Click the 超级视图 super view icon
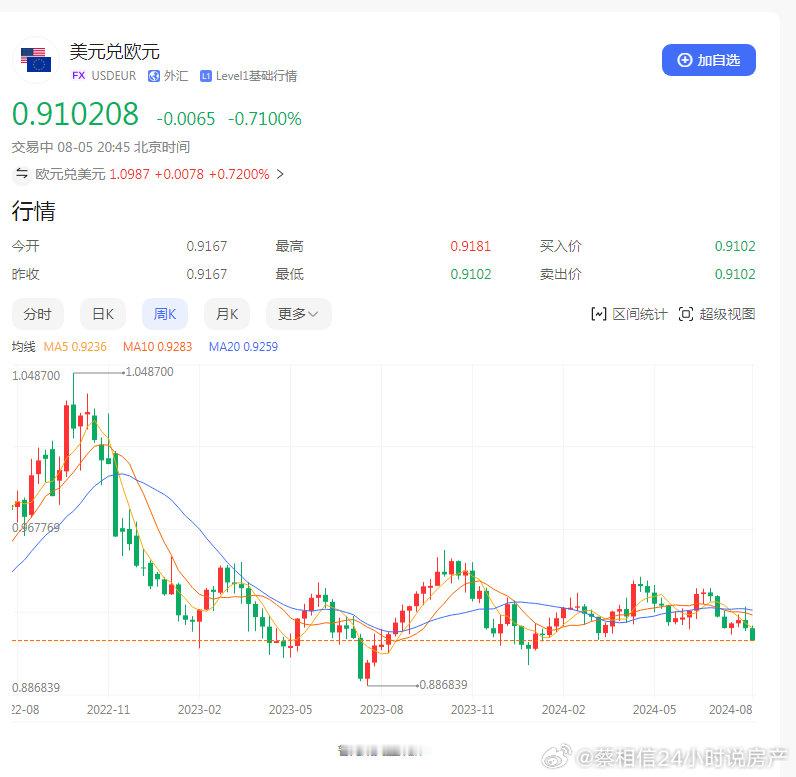 click(x=686, y=314)
